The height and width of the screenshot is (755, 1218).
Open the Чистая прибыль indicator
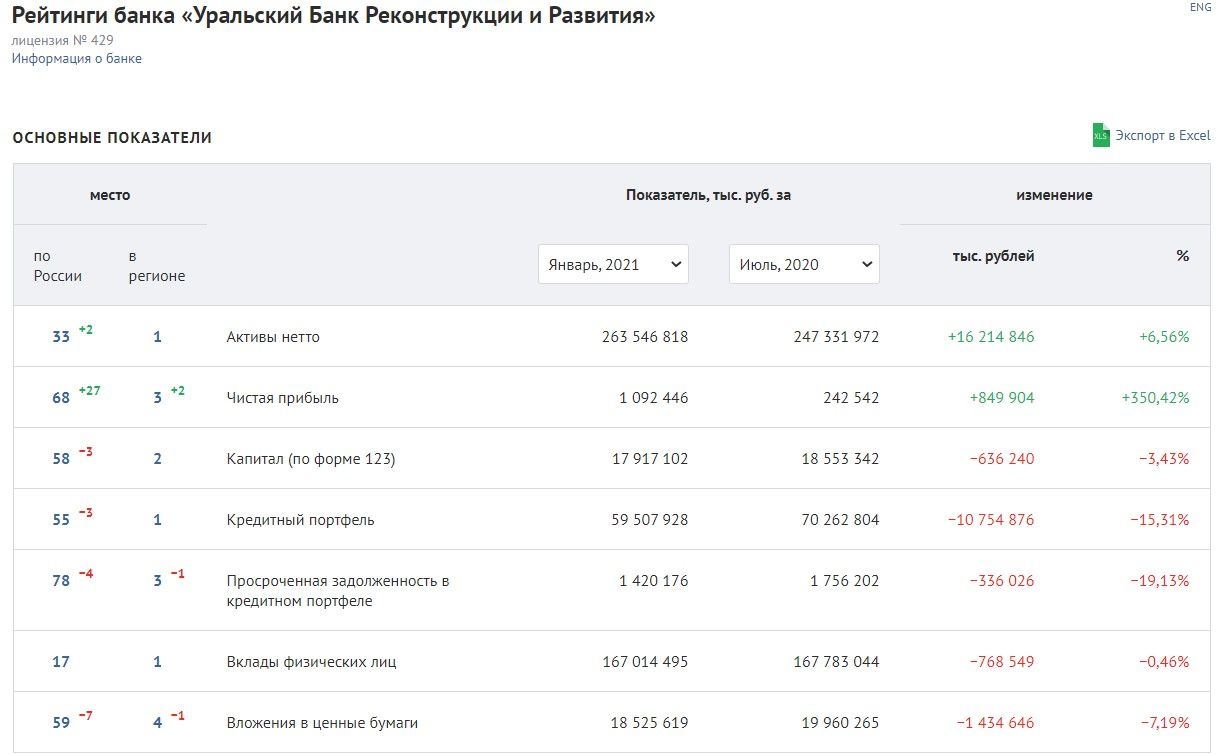pos(283,398)
